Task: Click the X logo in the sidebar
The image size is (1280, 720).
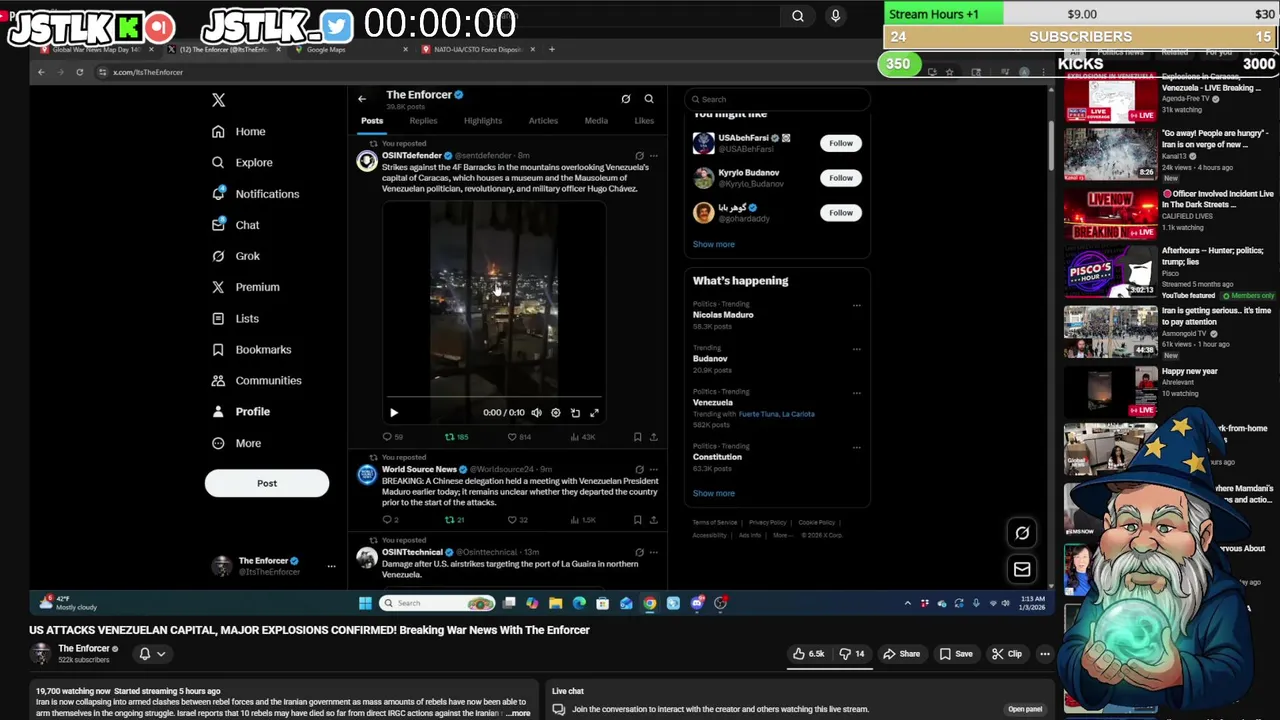Action: [x=218, y=100]
